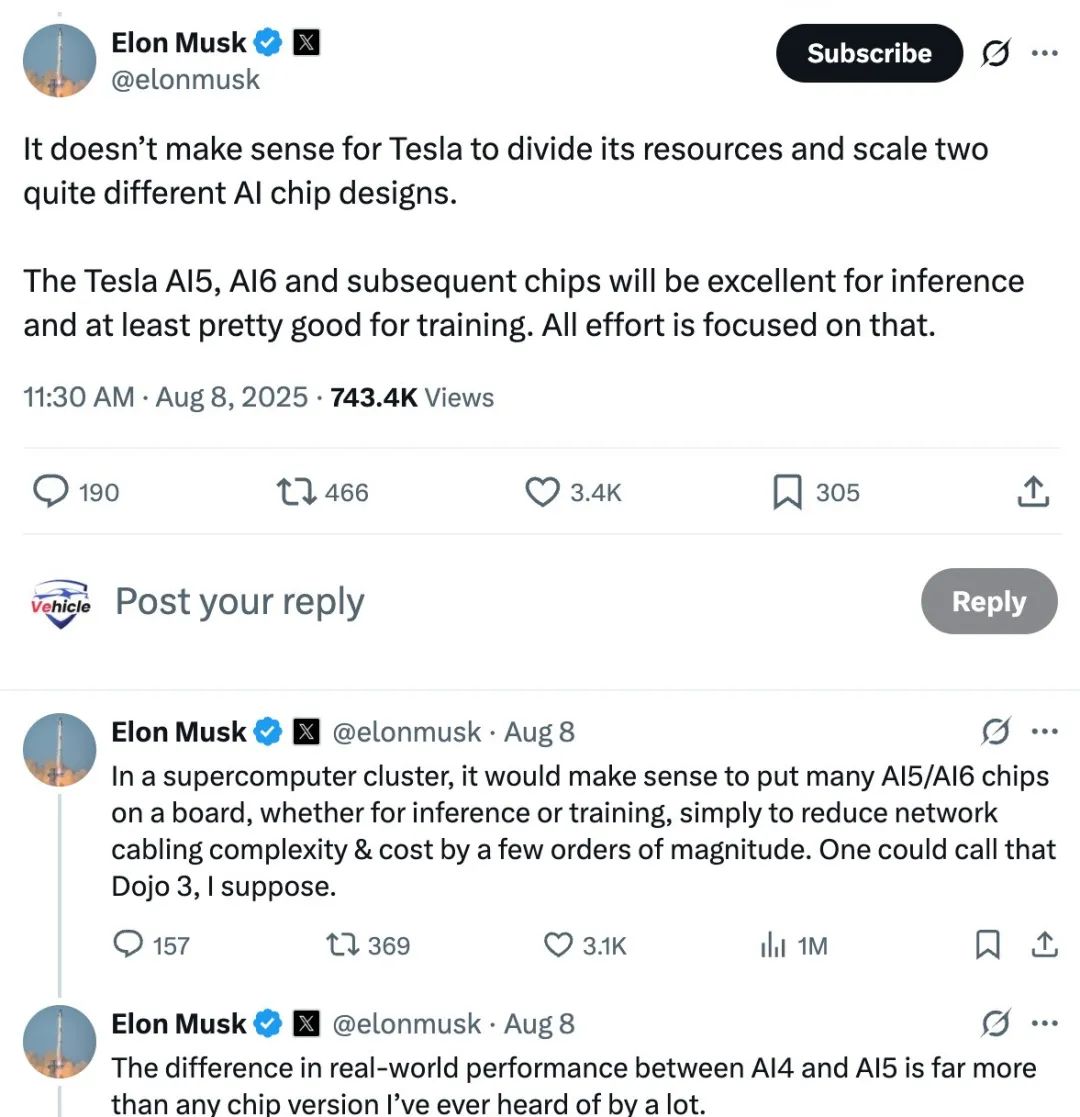Bookmark the main post with 305 bookmarks
Screen dimensions: 1080x1117
[x=788, y=492]
